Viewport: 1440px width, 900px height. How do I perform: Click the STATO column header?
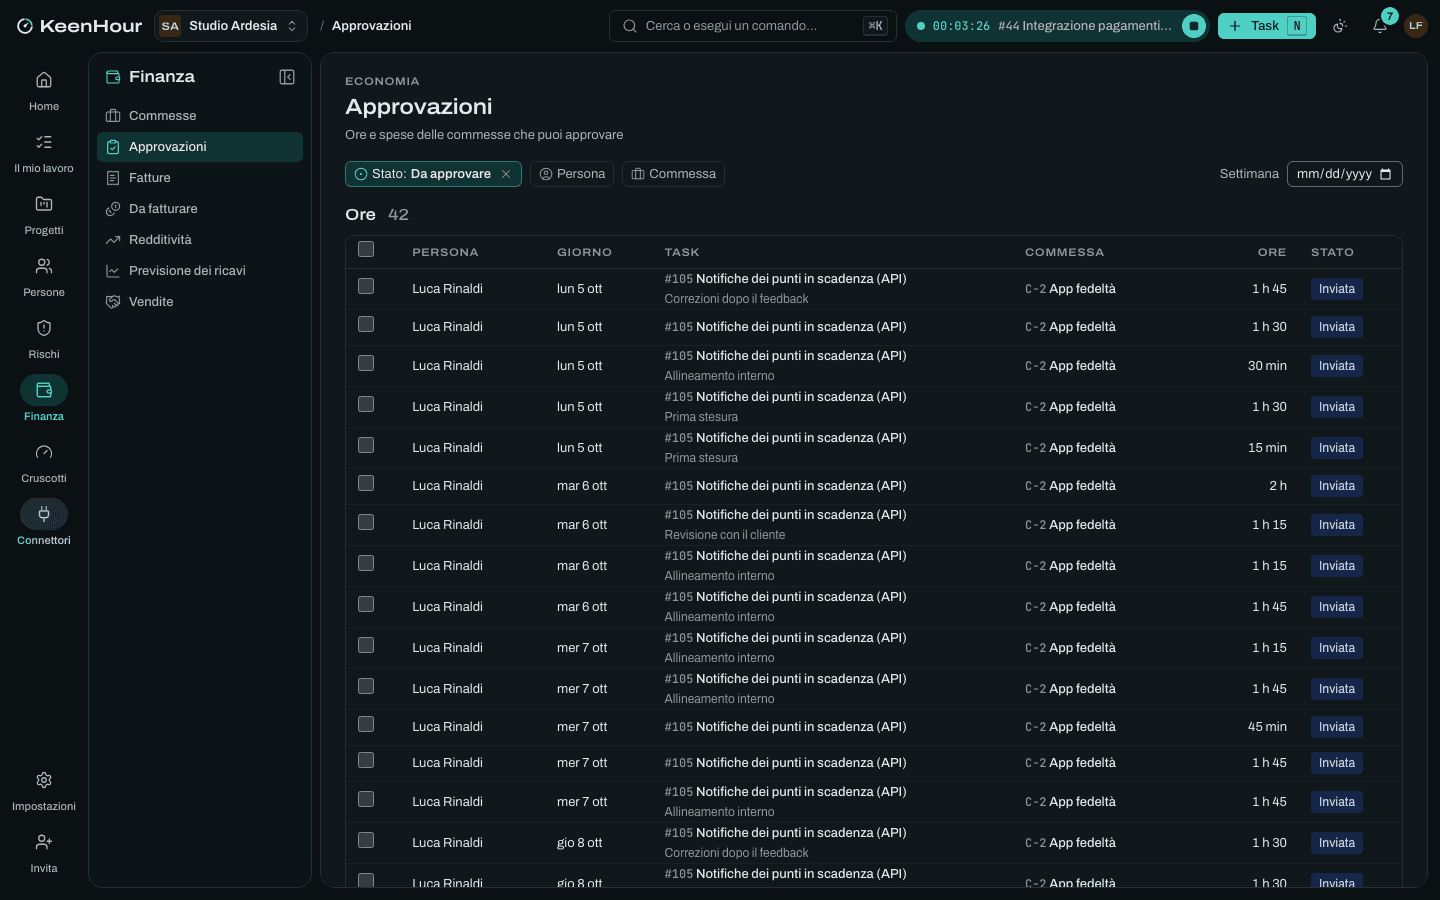point(1332,252)
